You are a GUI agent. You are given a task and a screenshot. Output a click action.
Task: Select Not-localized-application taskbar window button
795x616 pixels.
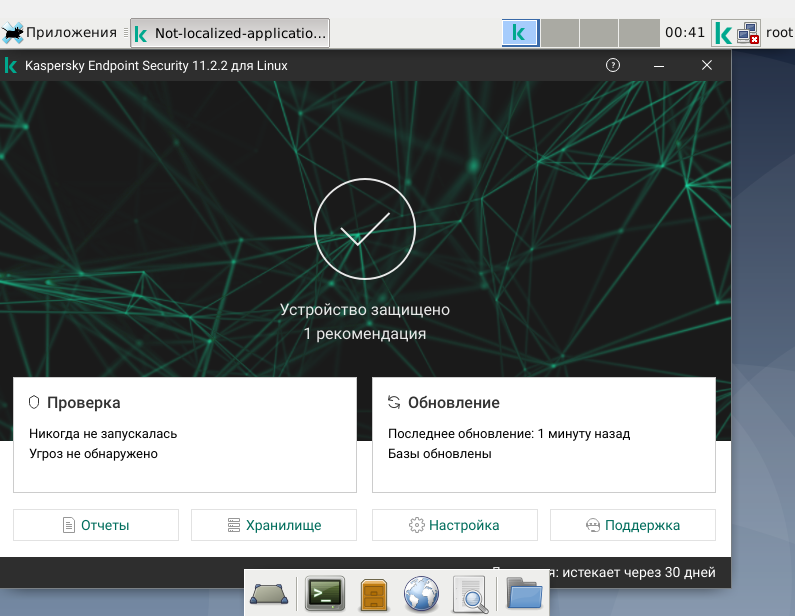pos(230,33)
